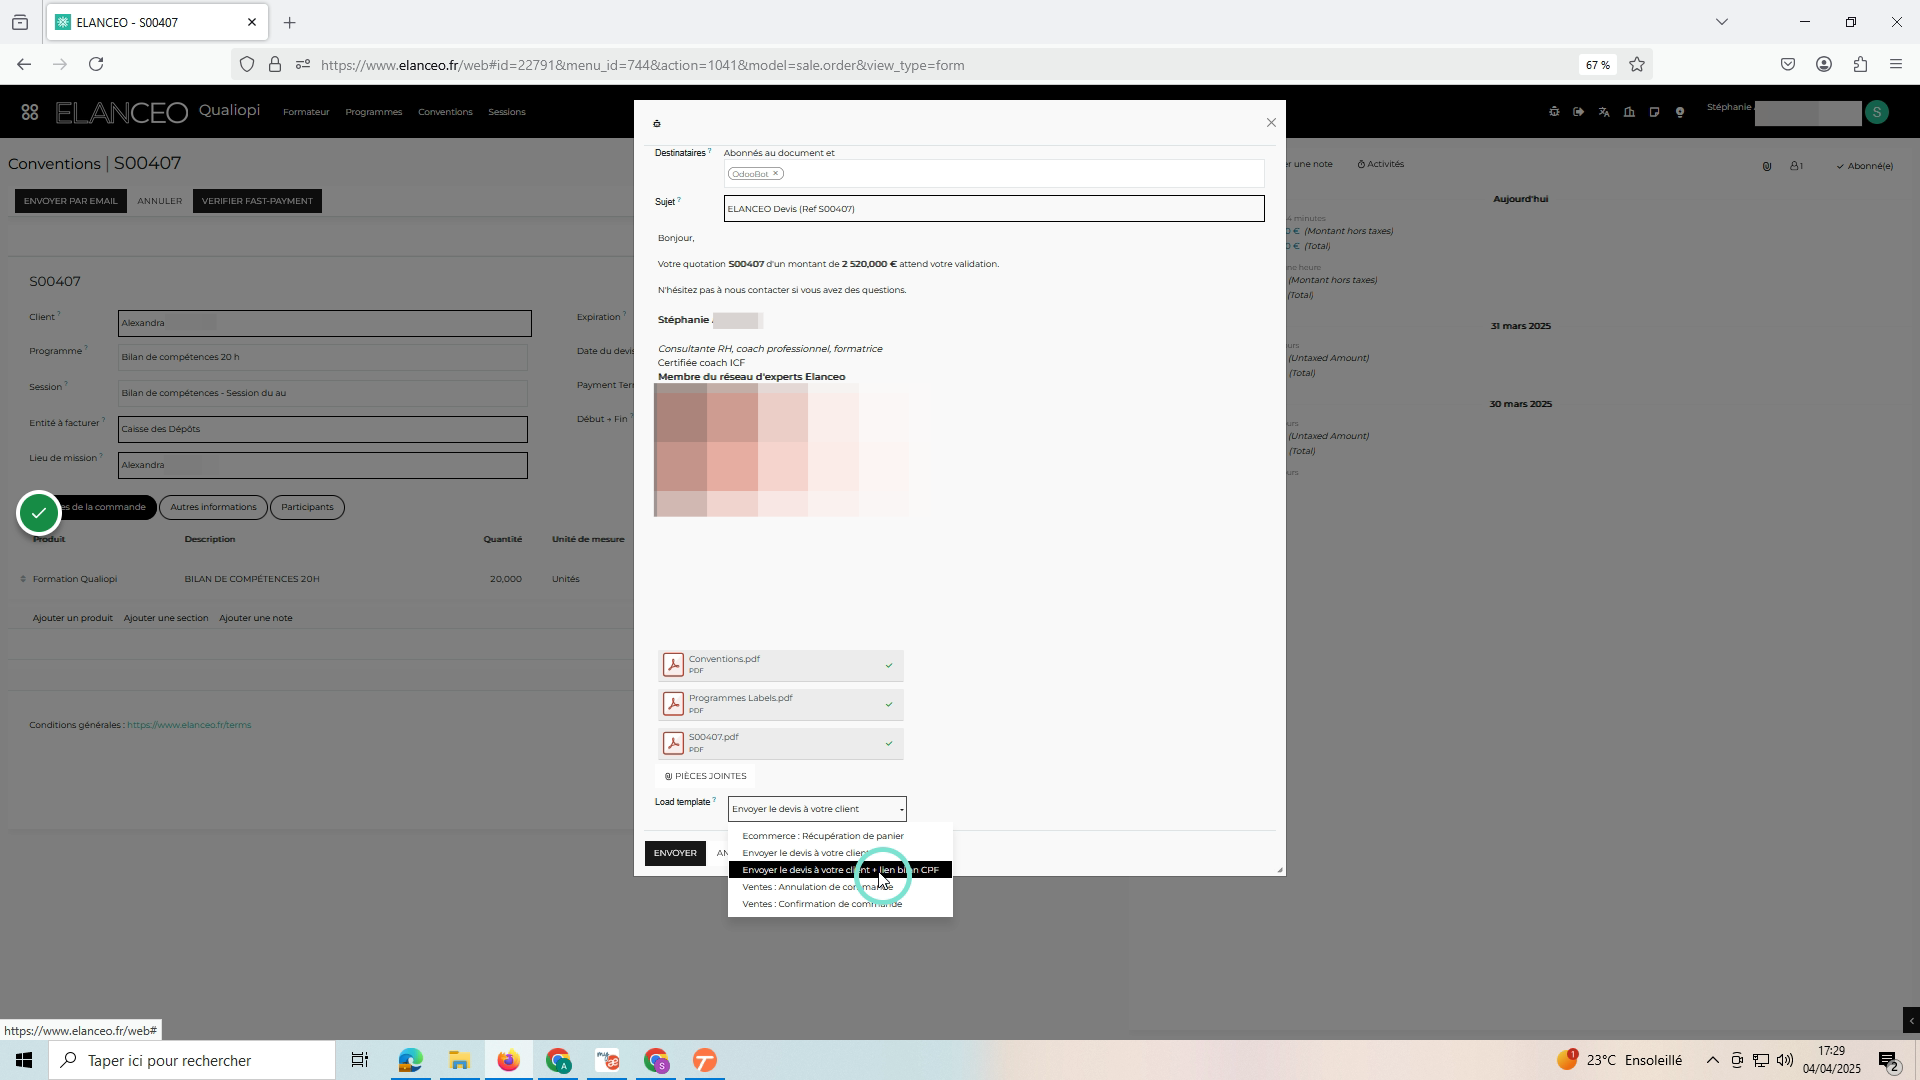Choose devis + lien bilan CPF template
Image resolution: width=1920 pixels, height=1080 pixels.
click(x=840, y=870)
